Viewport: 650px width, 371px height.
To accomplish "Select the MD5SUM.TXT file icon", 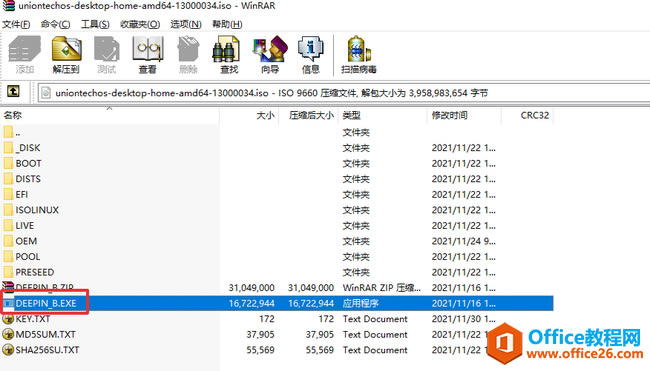I will pos(8,334).
